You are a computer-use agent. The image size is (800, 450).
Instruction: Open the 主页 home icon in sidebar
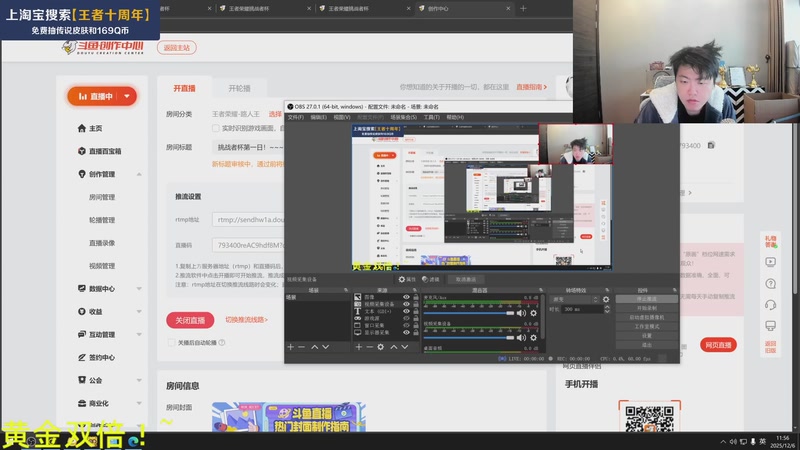(x=82, y=128)
